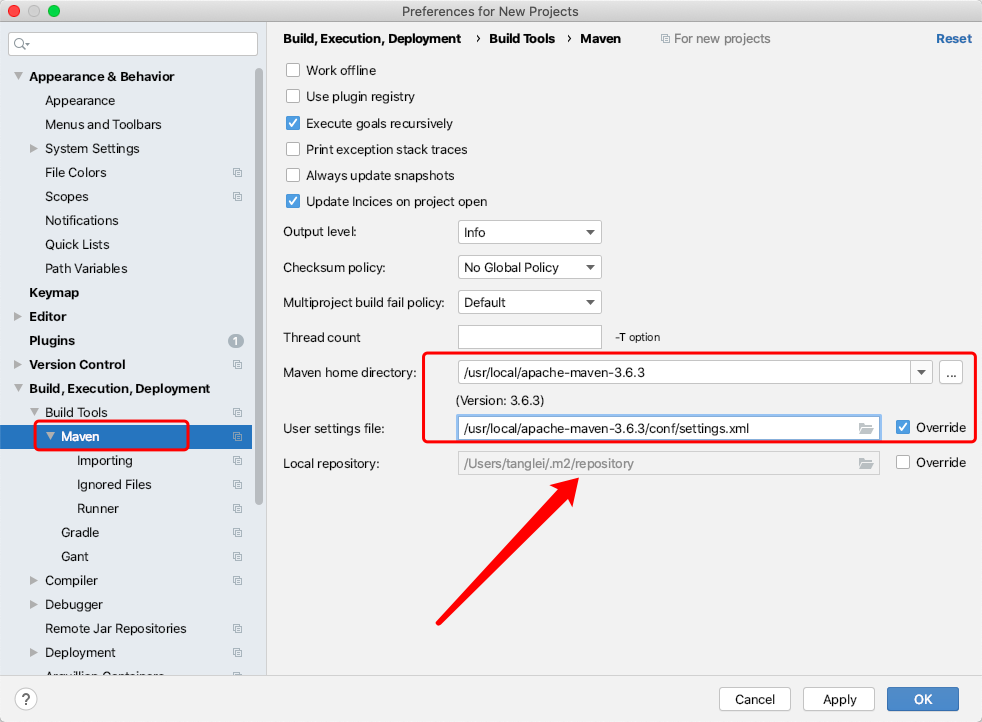The height and width of the screenshot is (722, 982).
Task: Select Gradle in the settings tree
Action: (x=80, y=533)
